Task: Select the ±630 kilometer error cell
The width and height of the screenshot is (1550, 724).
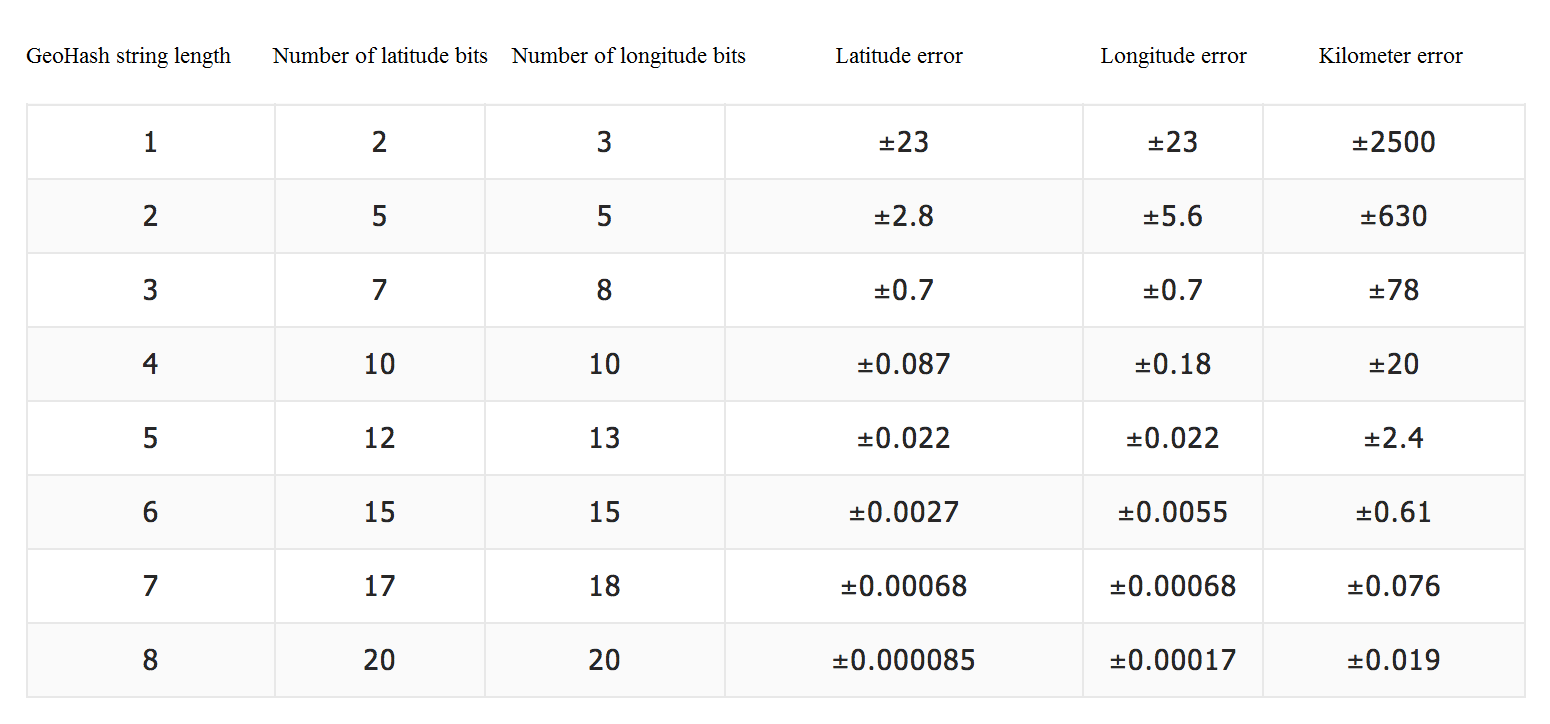Action: (1393, 216)
